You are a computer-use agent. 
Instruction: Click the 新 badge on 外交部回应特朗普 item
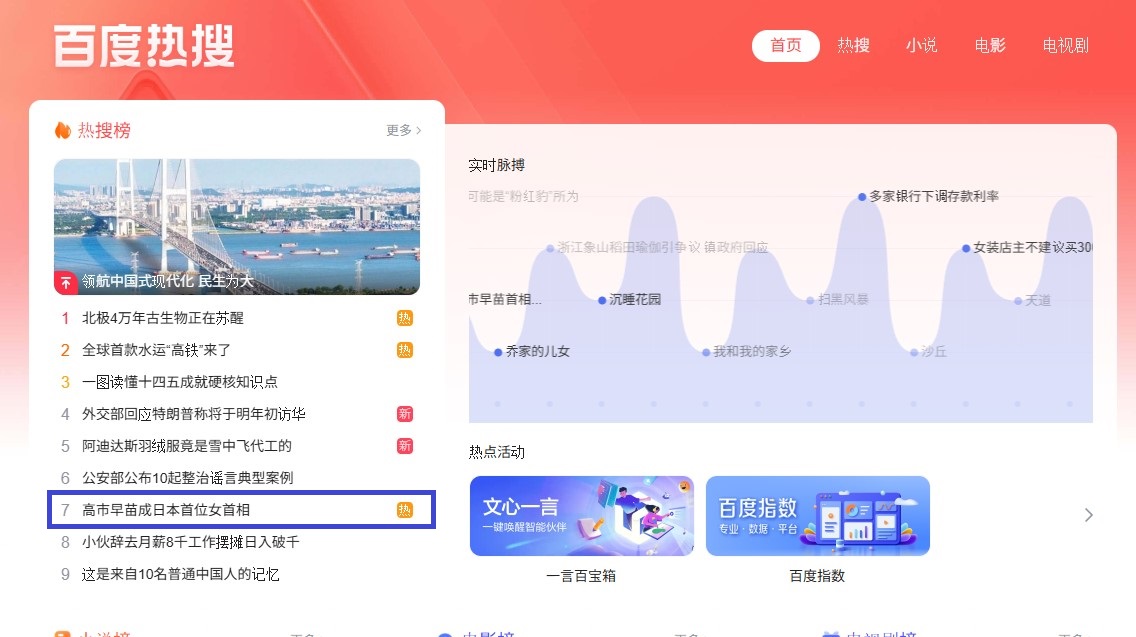click(404, 414)
